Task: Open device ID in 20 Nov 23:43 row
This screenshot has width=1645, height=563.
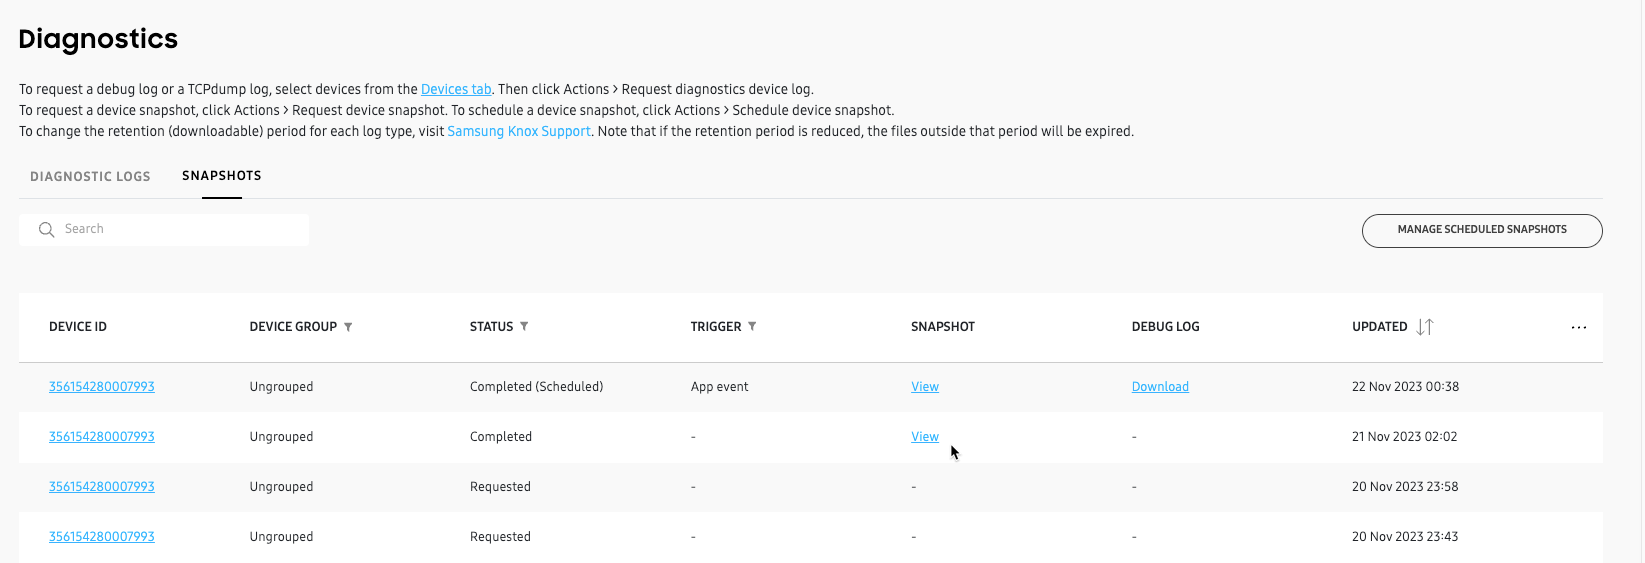Action: click(102, 537)
